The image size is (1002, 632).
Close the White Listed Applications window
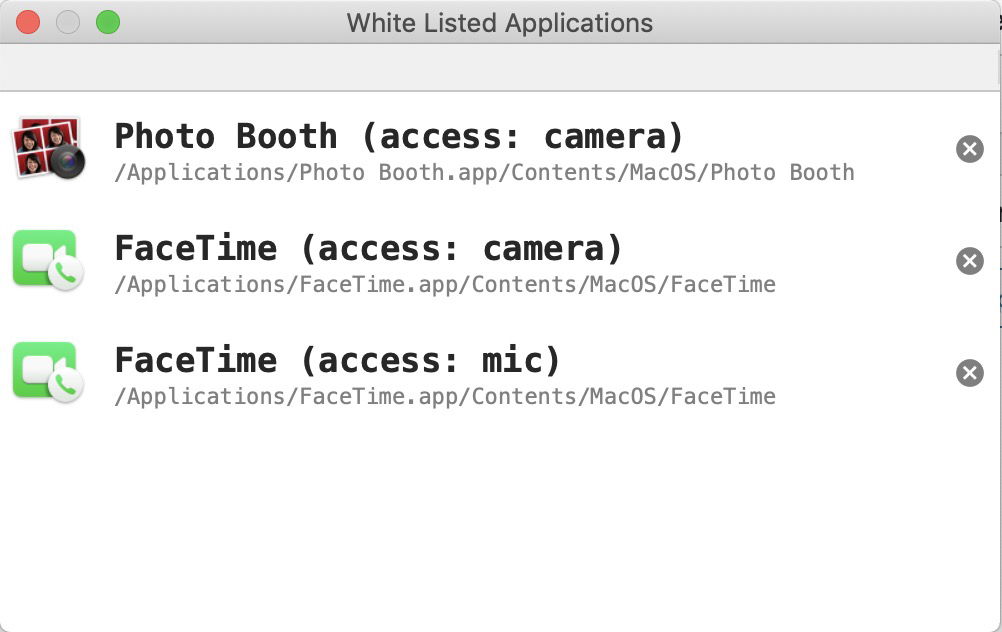coord(28,22)
